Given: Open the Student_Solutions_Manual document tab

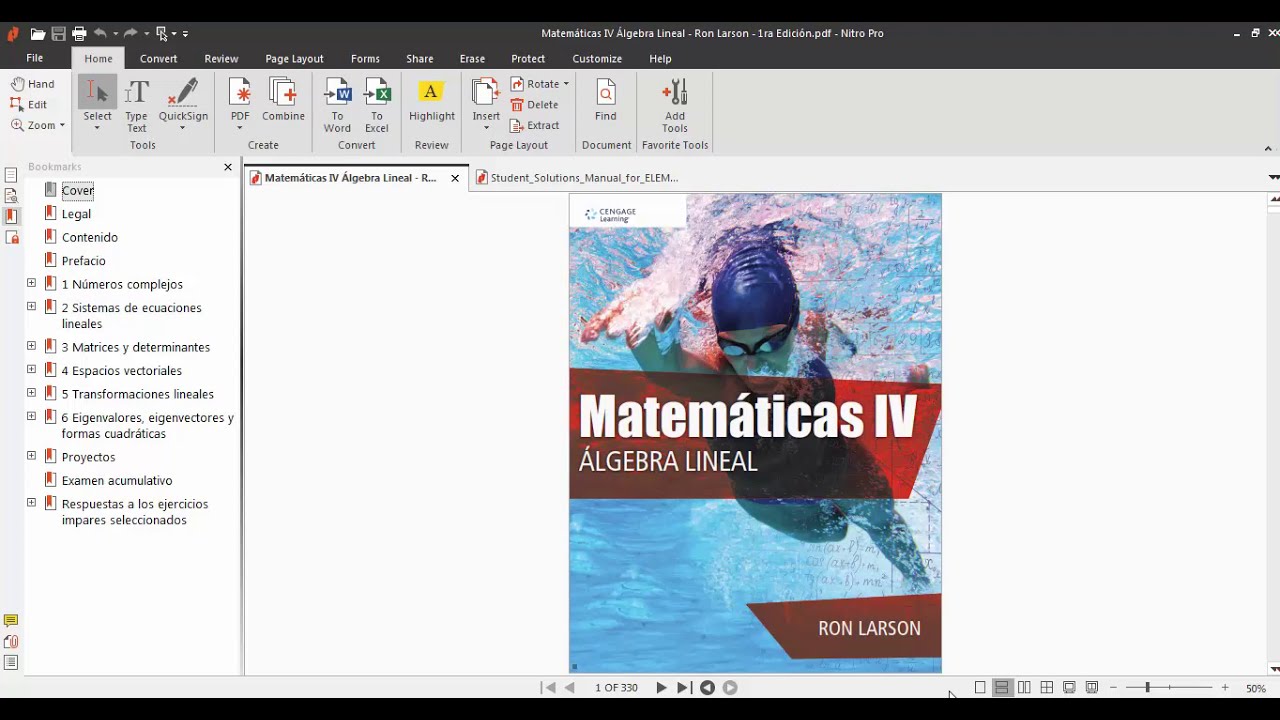Looking at the screenshot, I should click(578, 178).
